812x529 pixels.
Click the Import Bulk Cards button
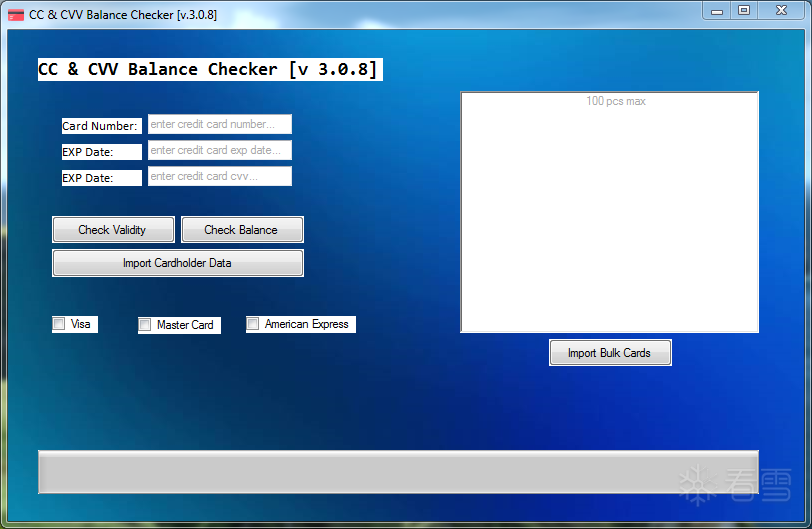point(610,352)
